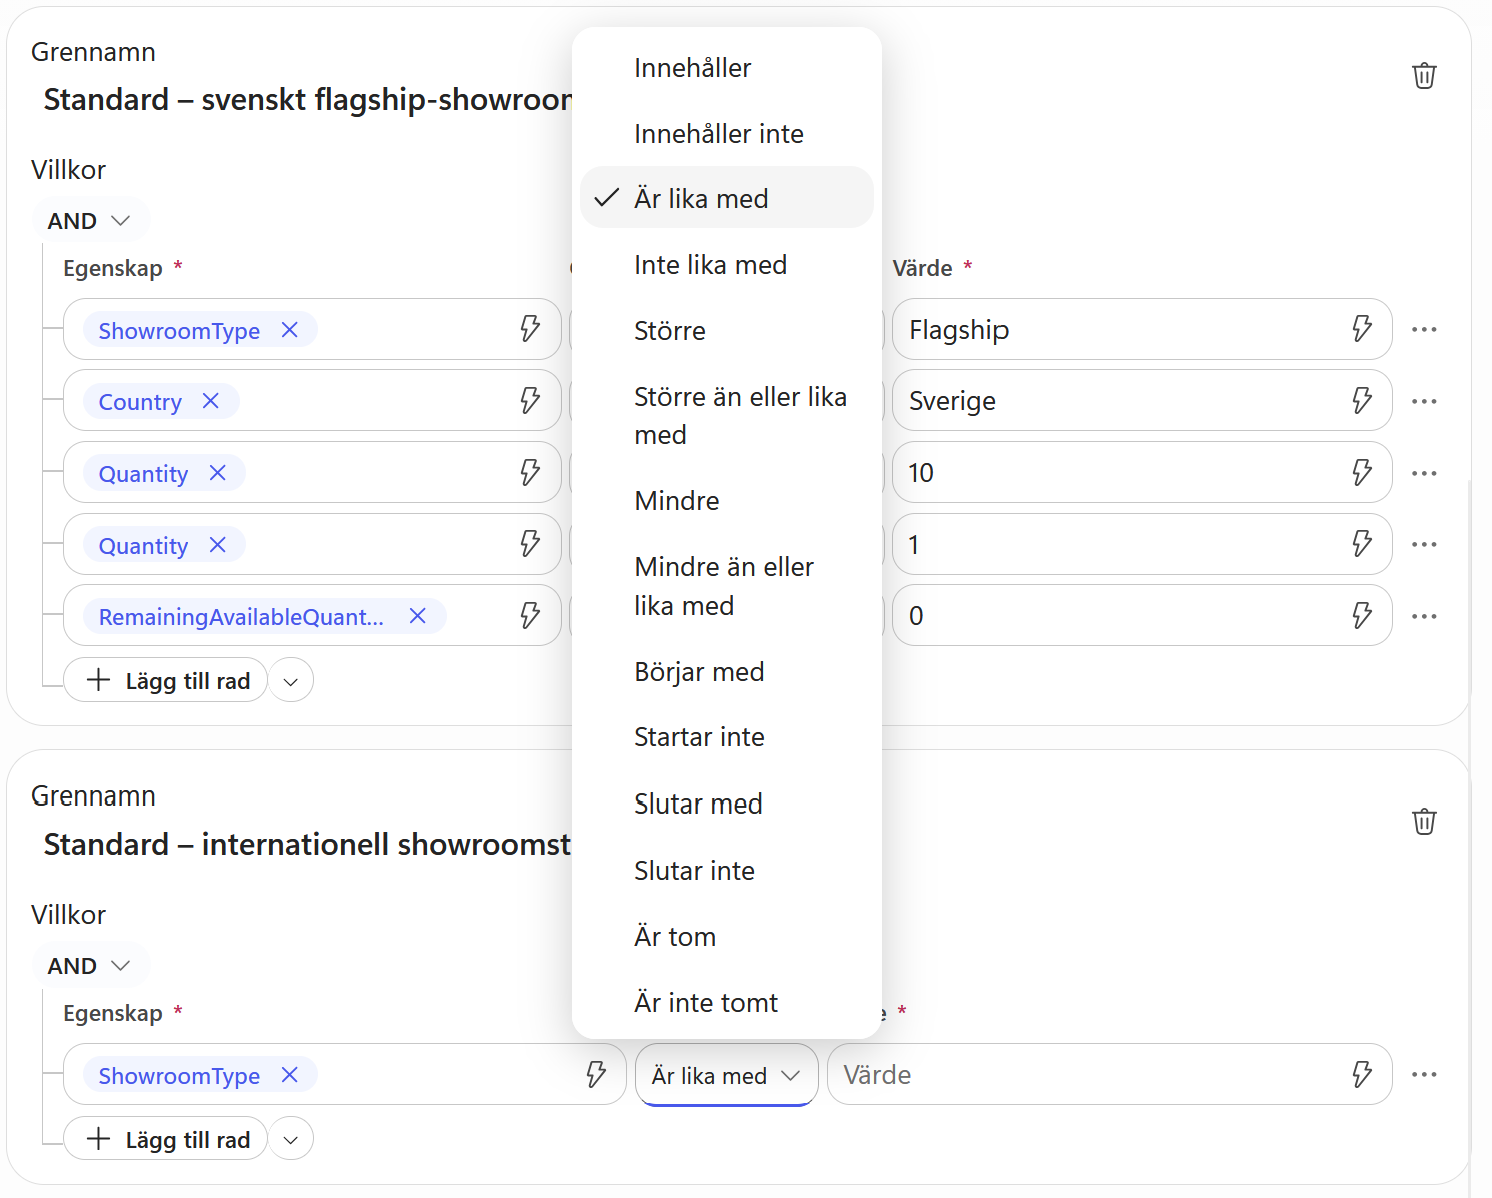The image size is (1492, 1198).
Task: Click 'Lägg till rad' in the flagship branch
Action: tap(166, 681)
